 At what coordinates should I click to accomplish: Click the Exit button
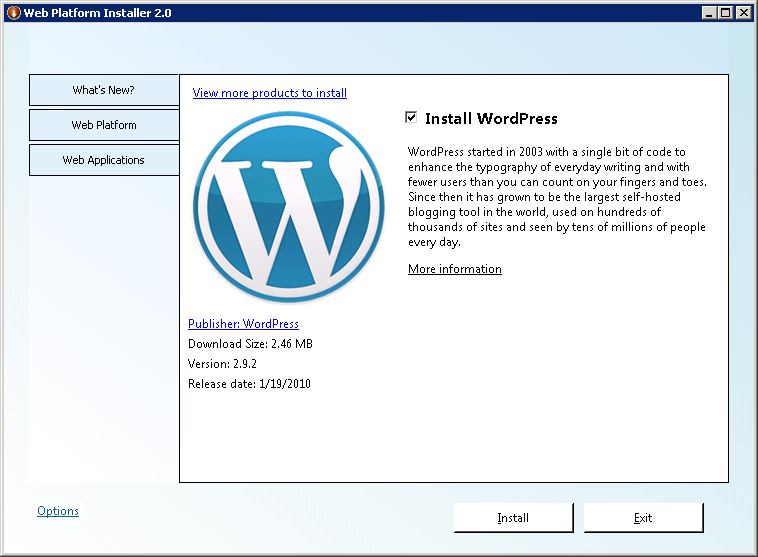(x=643, y=518)
